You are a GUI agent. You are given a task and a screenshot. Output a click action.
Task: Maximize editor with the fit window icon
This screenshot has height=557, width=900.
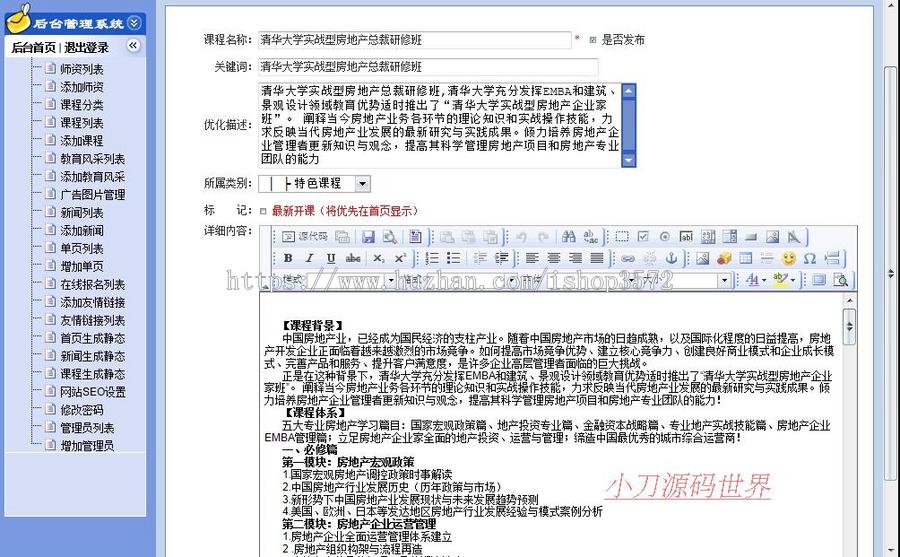coord(819,280)
